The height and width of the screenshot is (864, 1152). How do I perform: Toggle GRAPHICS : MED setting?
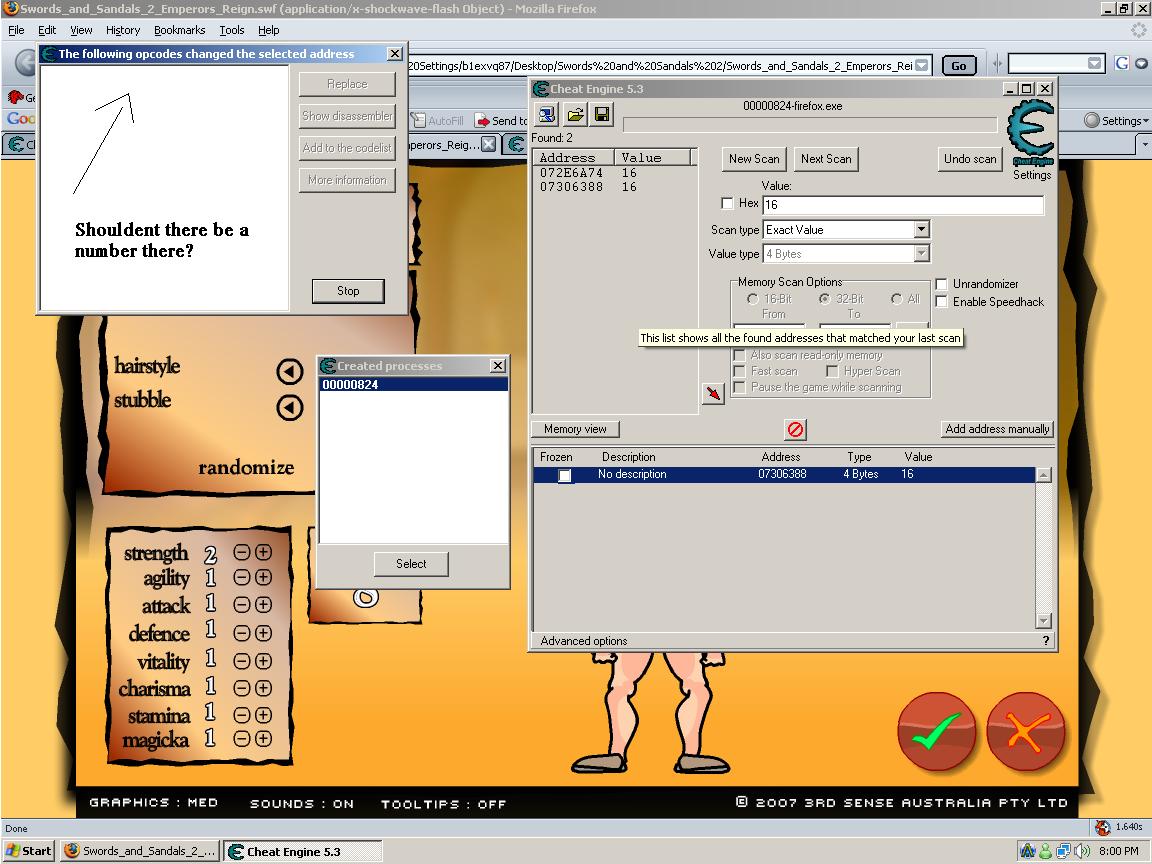click(154, 802)
